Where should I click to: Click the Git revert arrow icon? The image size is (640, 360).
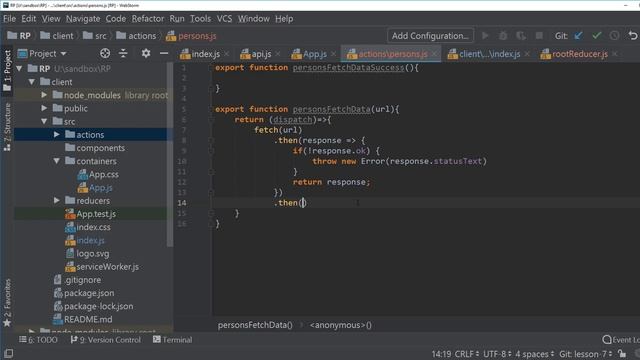pyautogui.click(x=633, y=36)
